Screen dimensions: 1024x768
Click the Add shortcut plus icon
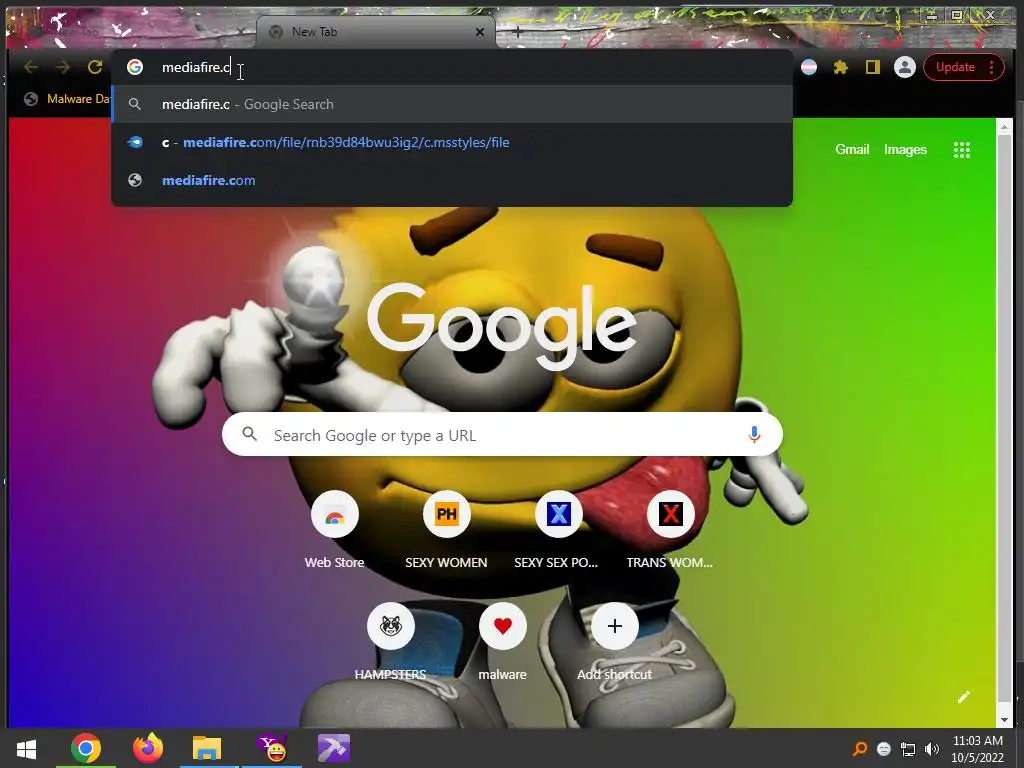[x=615, y=626]
